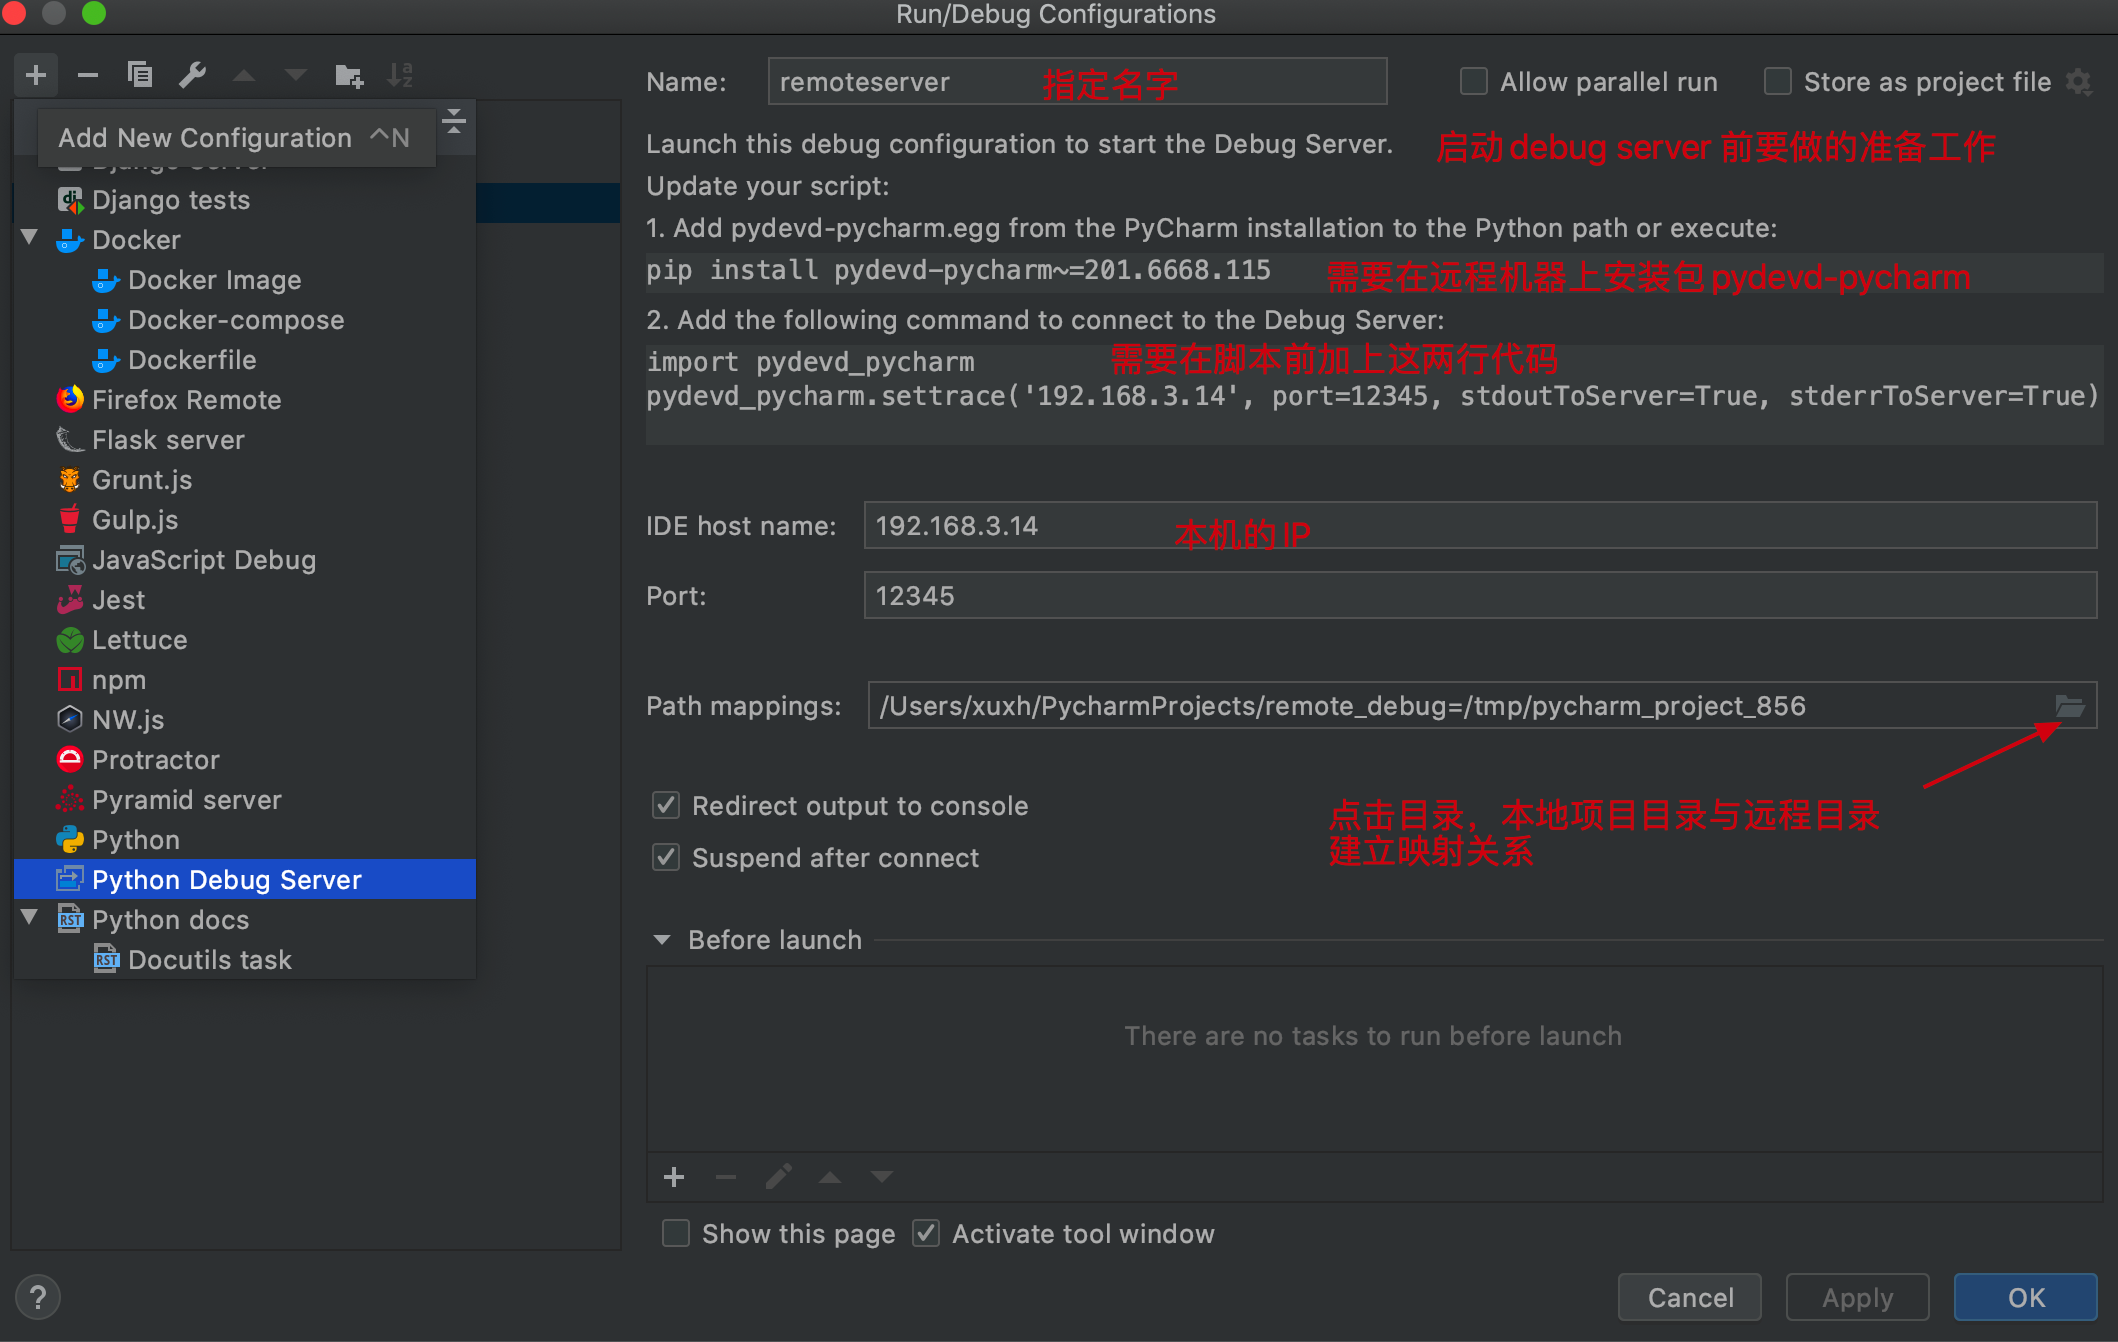2118x1342 pixels.
Task: Click the Remove Configuration minus icon
Action: point(88,75)
